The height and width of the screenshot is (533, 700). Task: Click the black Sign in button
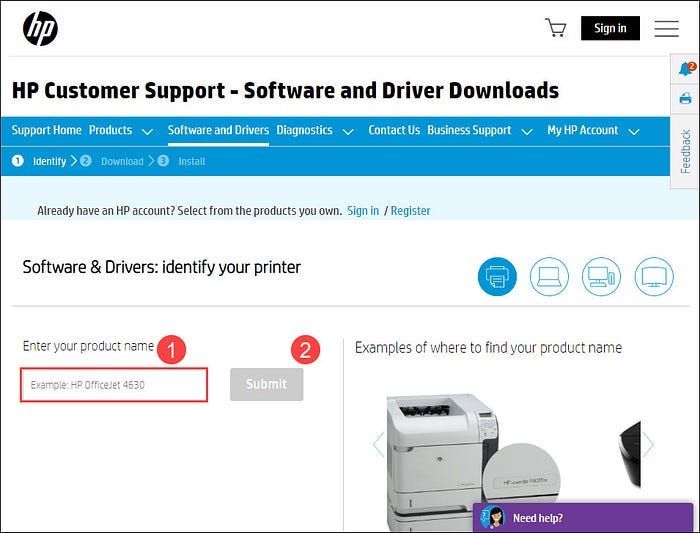click(610, 28)
